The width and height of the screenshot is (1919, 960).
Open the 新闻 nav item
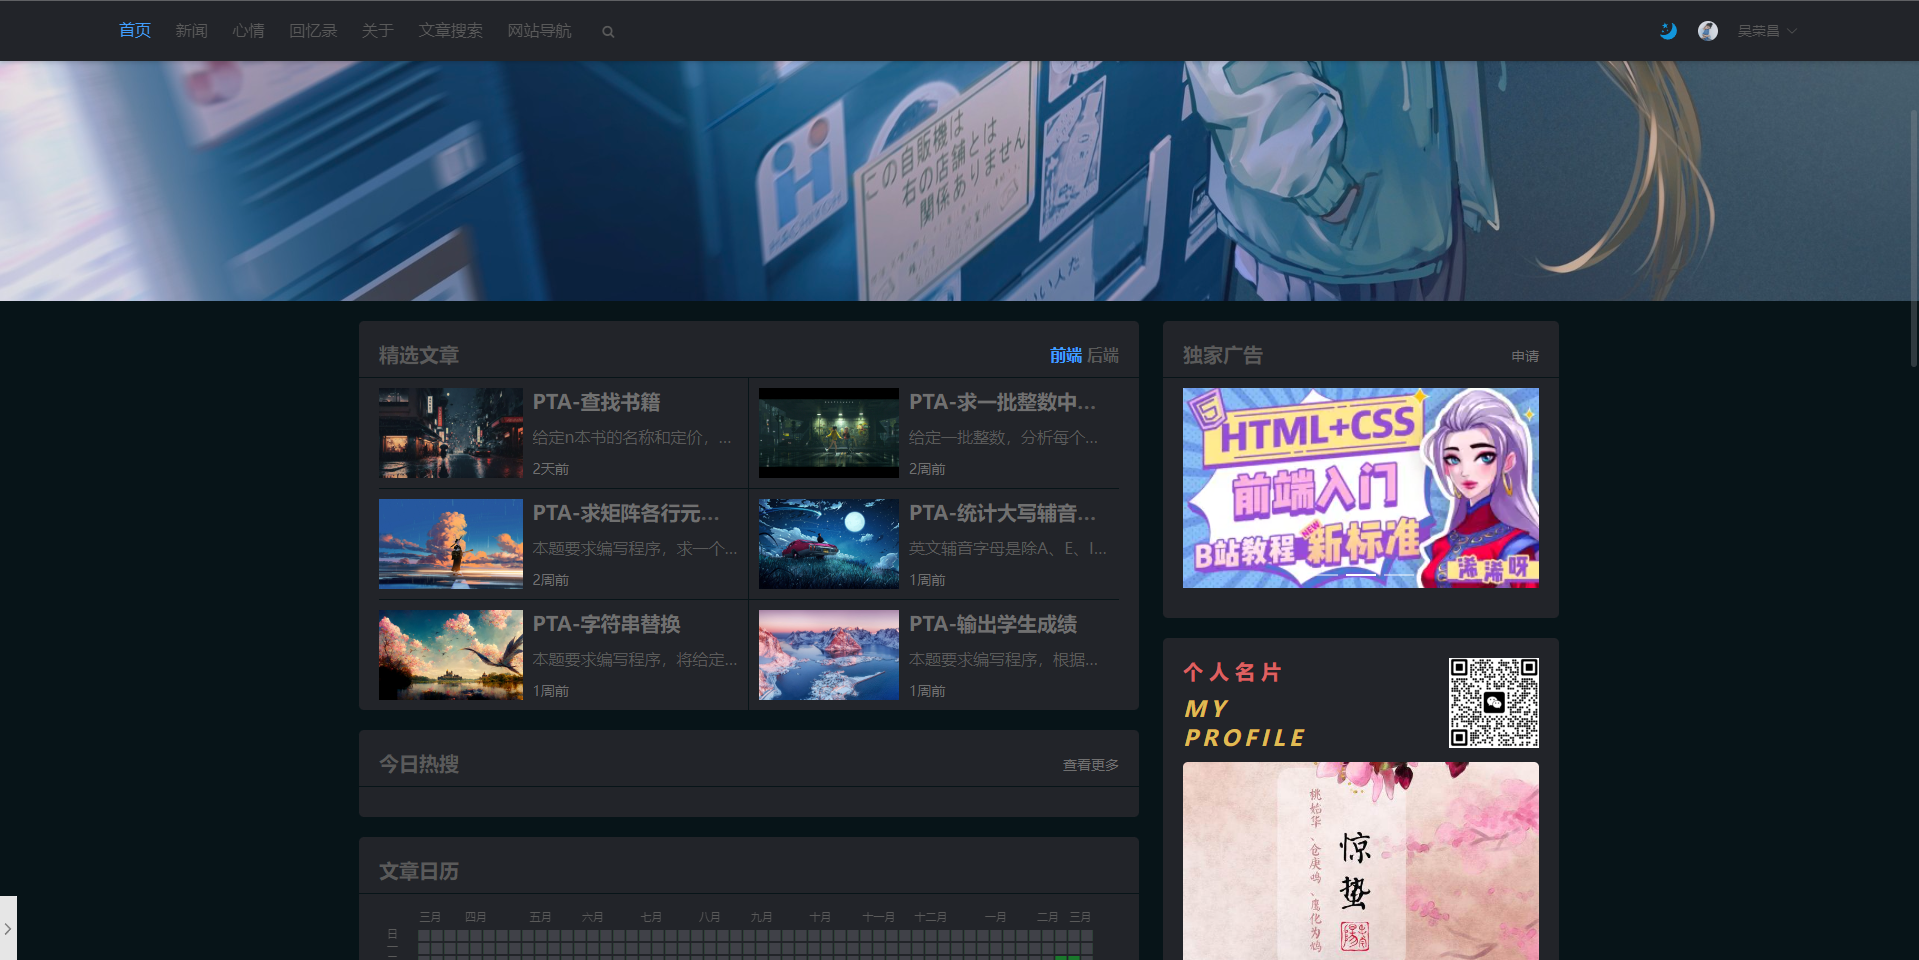point(191,31)
